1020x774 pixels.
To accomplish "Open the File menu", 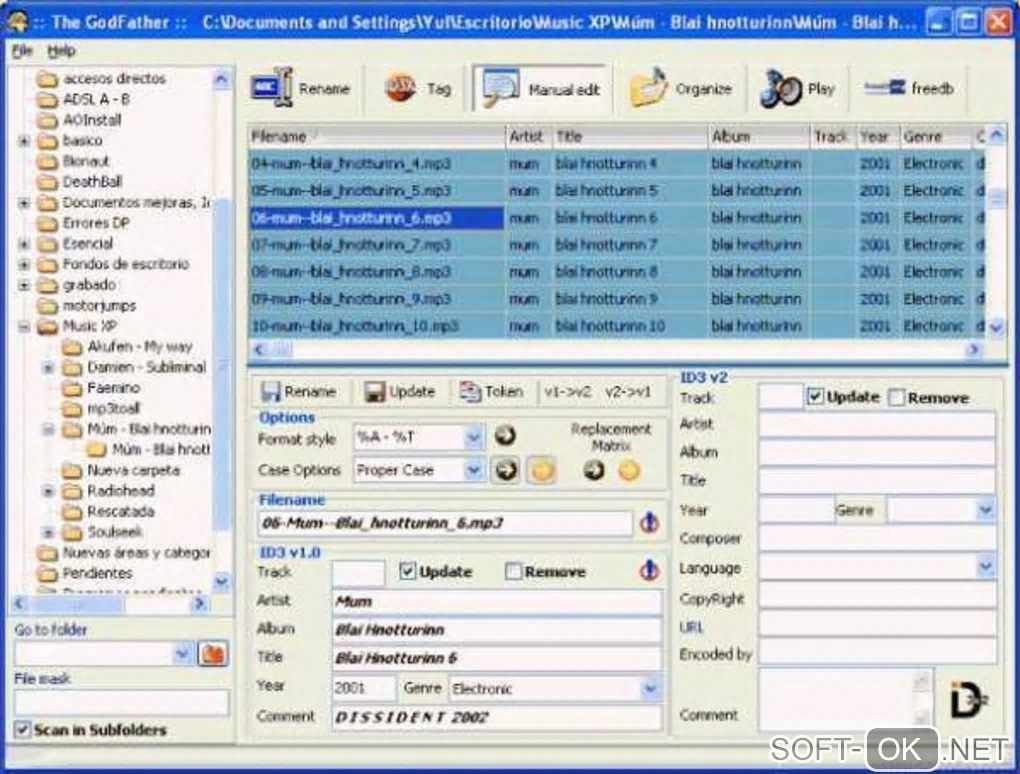I will pos(21,50).
